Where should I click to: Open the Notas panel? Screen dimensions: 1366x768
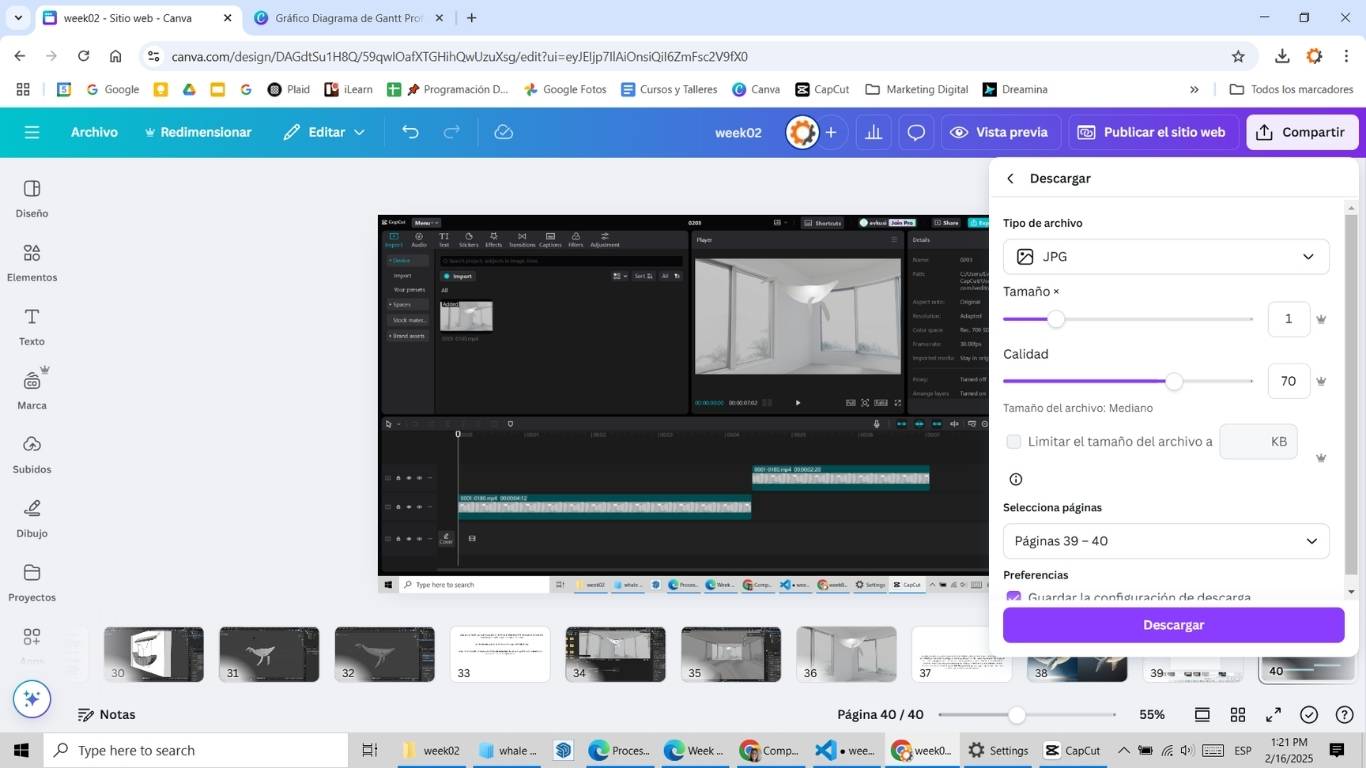point(106,715)
